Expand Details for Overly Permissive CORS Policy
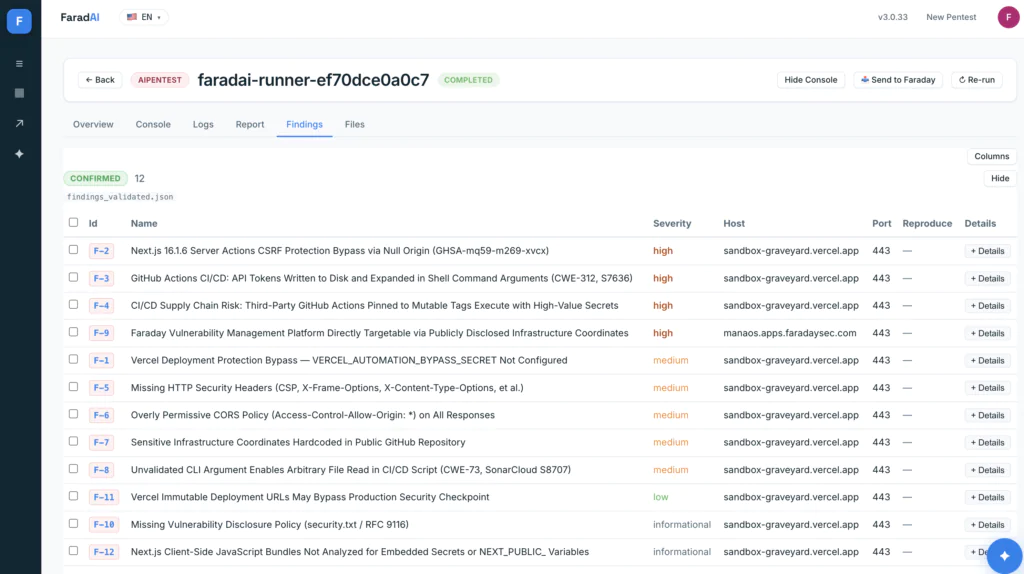1024x574 pixels. [987, 416]
